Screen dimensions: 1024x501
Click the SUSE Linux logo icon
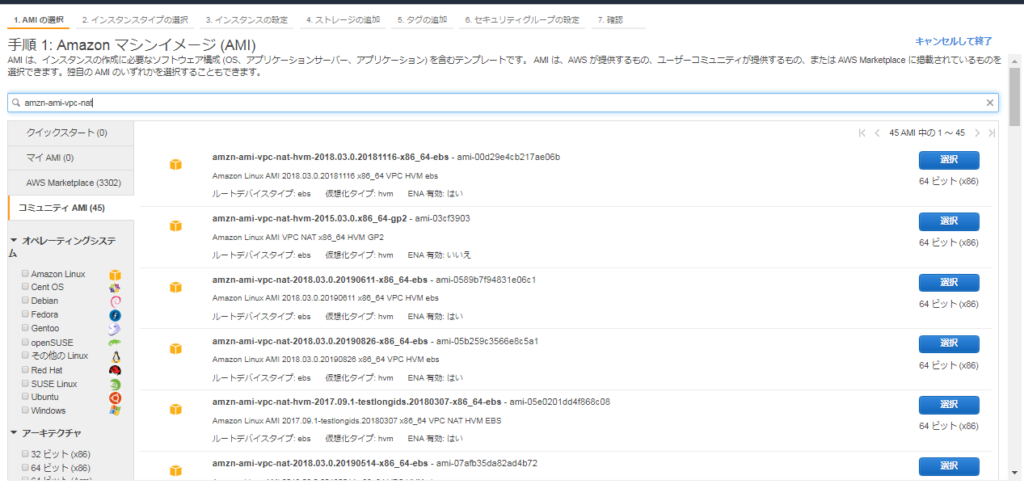(115, 384)
